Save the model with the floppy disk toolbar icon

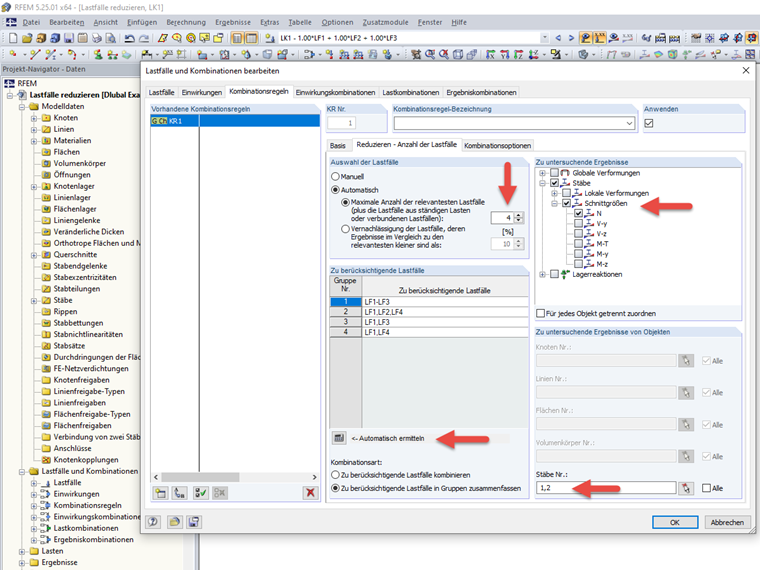pos(69,38)
